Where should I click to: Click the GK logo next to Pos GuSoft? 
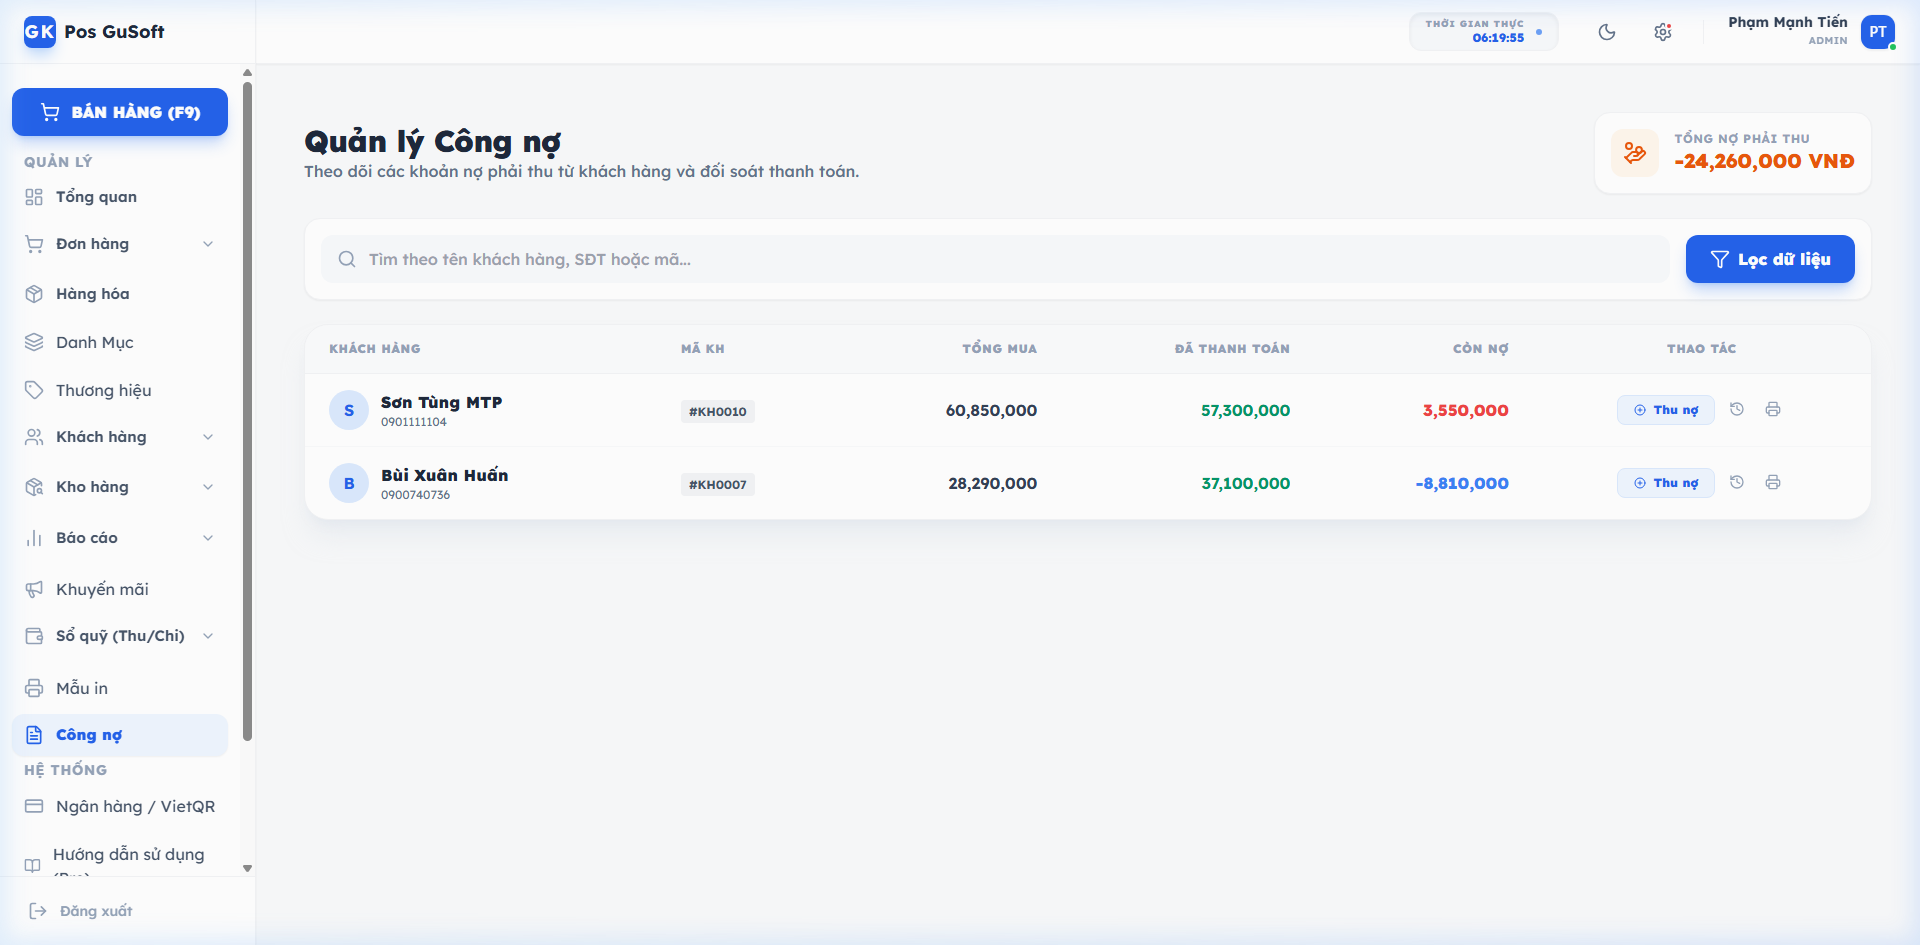click(x=38, y=31)
